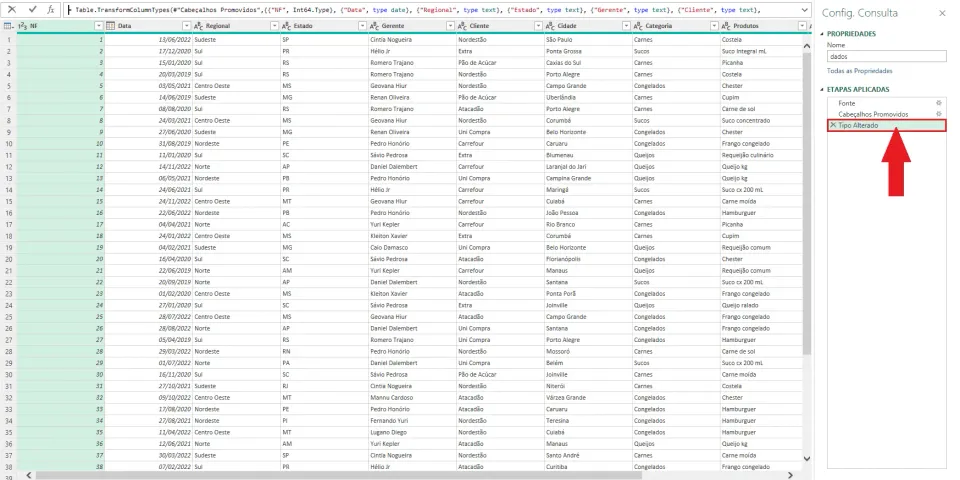This screenshot has height=480, width=960.
Task: Open the Data column filter dropdown
Action: (x=187, y=26)
